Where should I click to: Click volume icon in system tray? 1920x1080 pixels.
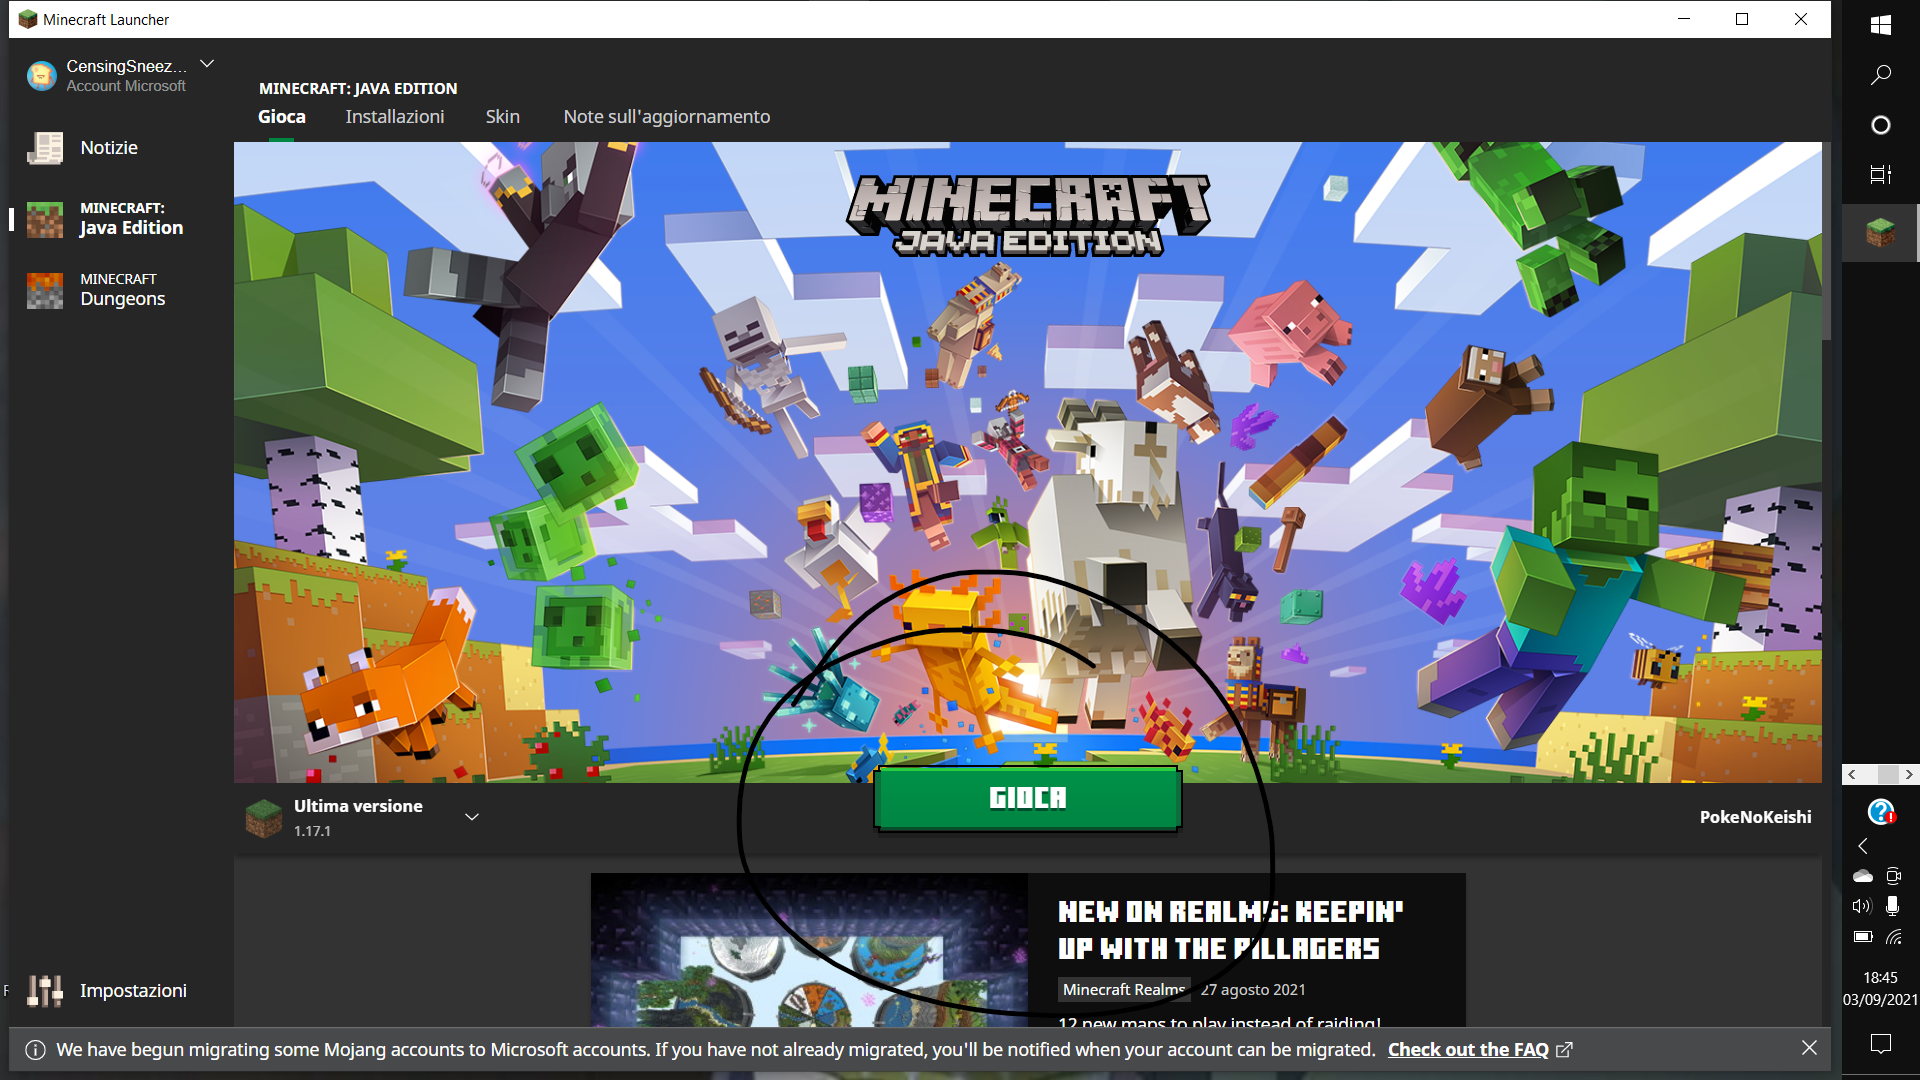click(x=1861, y=906)
